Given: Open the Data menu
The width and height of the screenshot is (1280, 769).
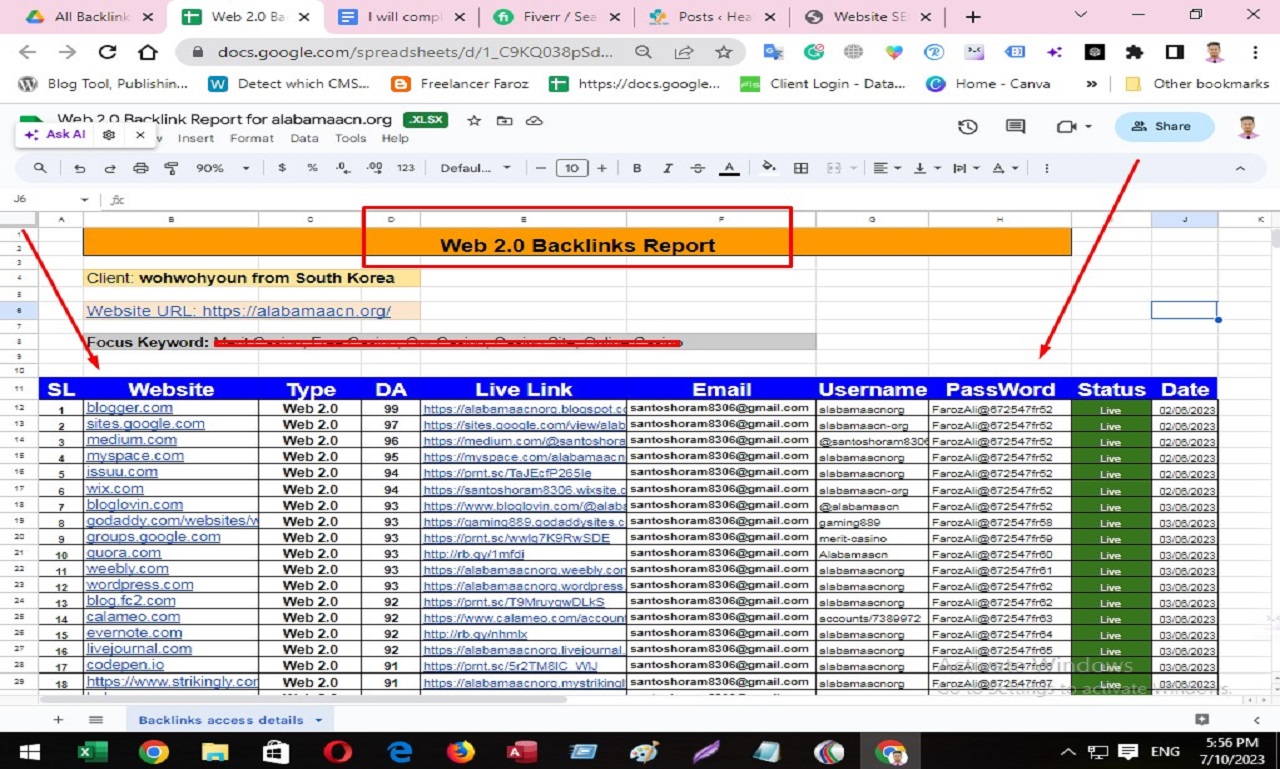Looking at the screenshot, I should [304, 138].
